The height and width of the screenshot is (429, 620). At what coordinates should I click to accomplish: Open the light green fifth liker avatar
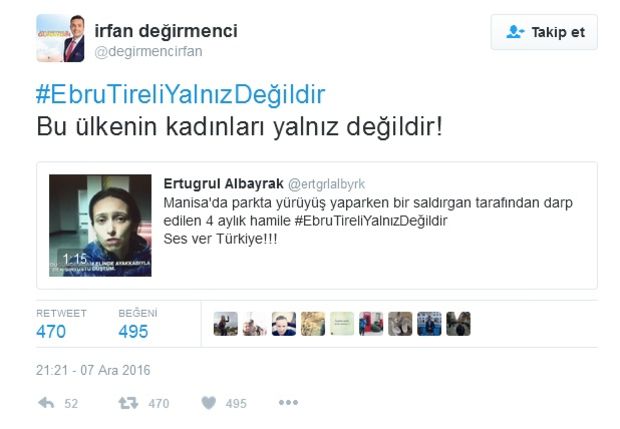[342, 324]
